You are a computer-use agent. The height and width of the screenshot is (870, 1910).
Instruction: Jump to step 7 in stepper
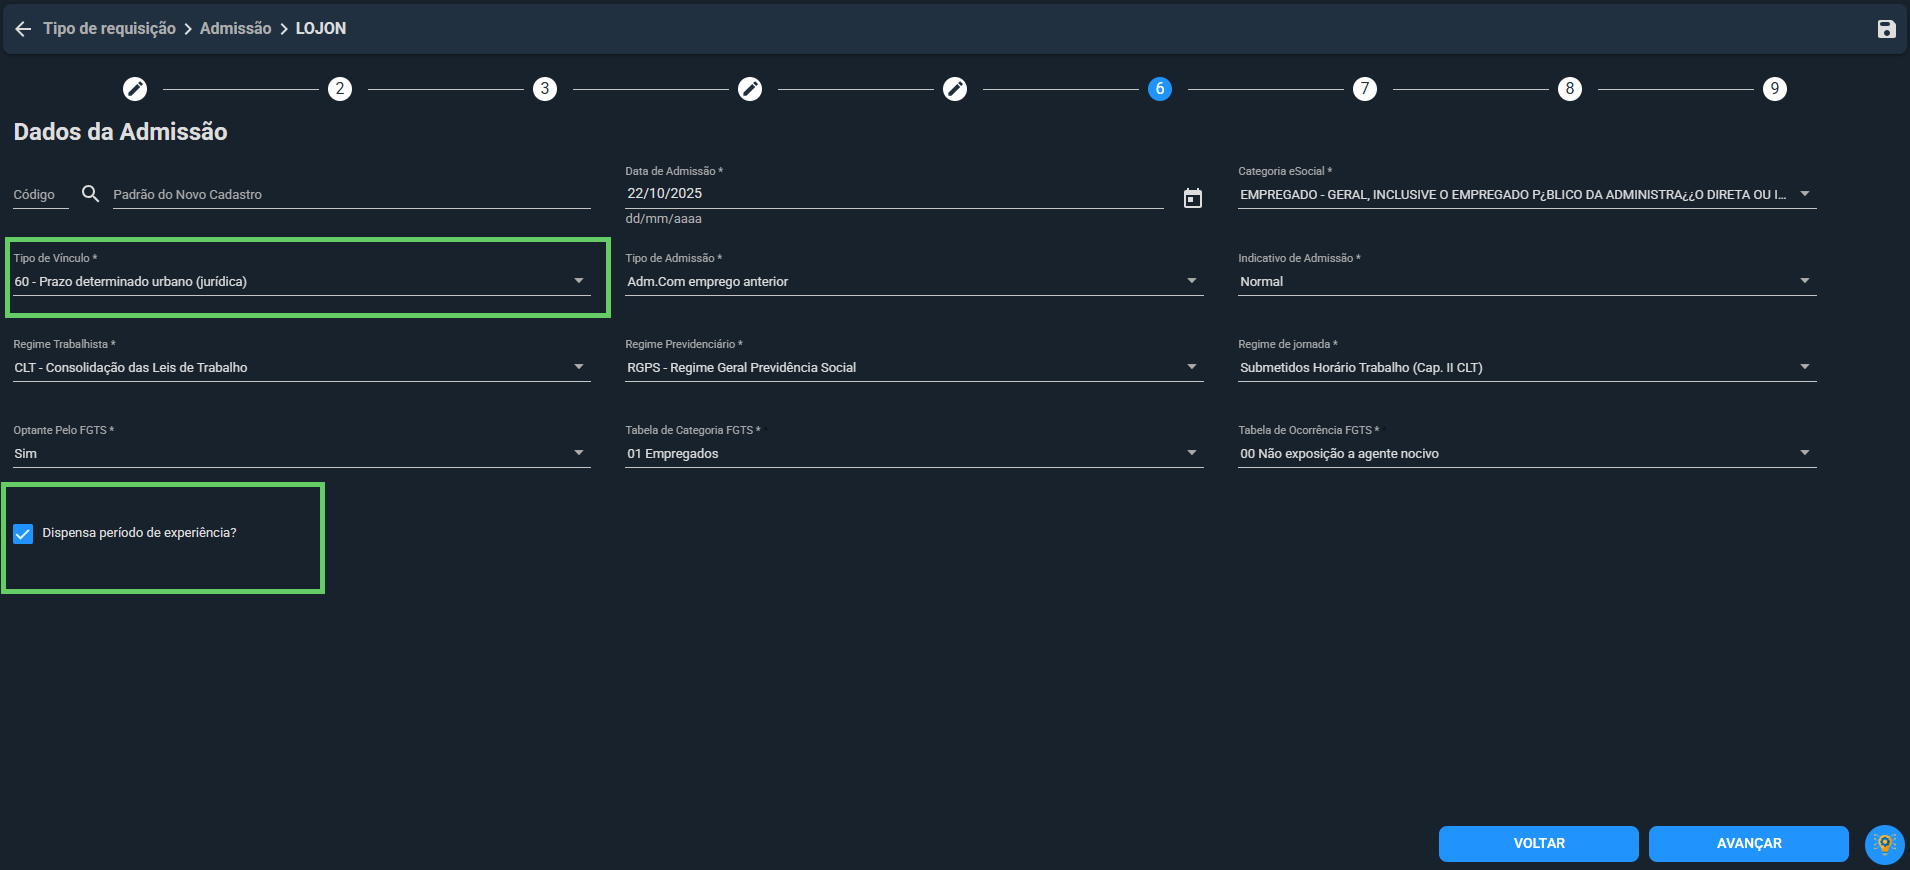coord(1365,89)
